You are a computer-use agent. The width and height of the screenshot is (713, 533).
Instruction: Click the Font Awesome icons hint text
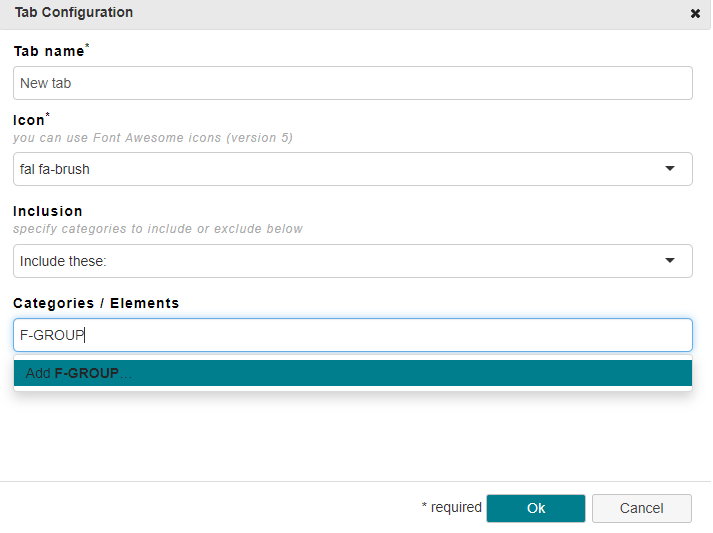pos(153,138)
